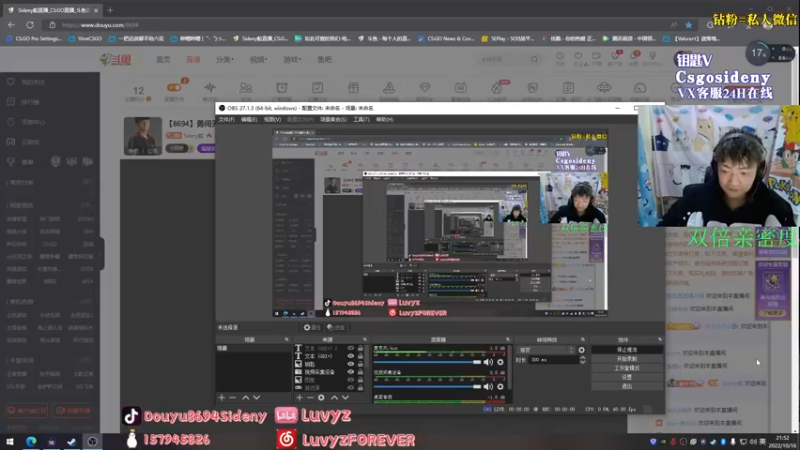
Task: Open OBS 场景集合(S) menu
Action: [x=333, y=119]
